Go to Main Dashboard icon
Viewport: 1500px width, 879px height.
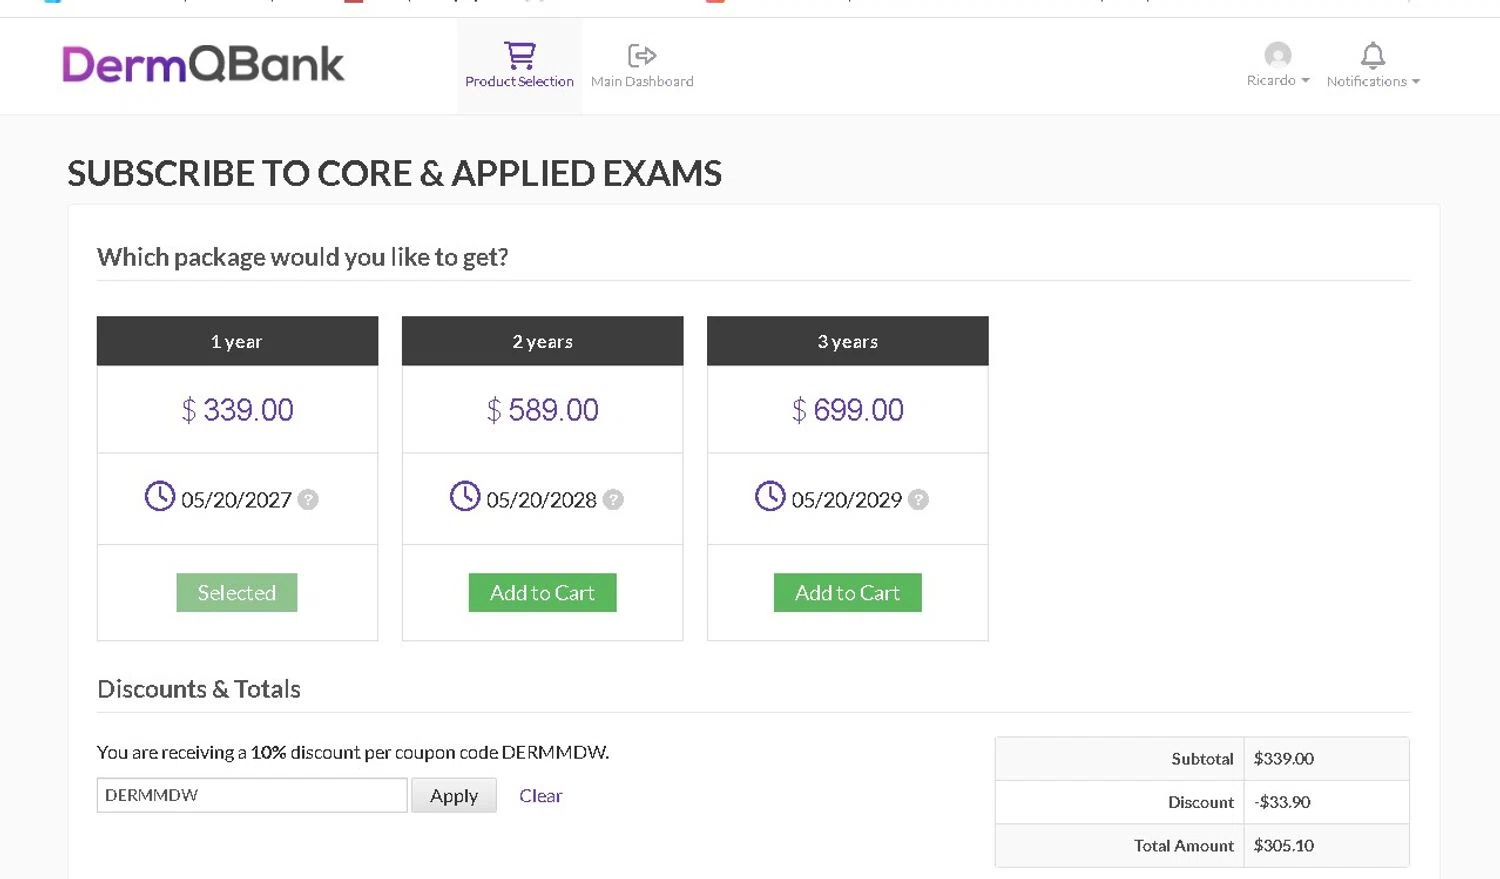pos(642,55)
